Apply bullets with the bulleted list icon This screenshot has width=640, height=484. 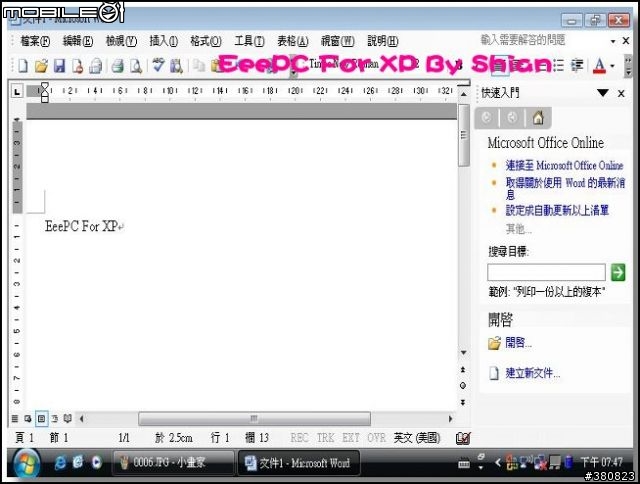click(558, 65)
